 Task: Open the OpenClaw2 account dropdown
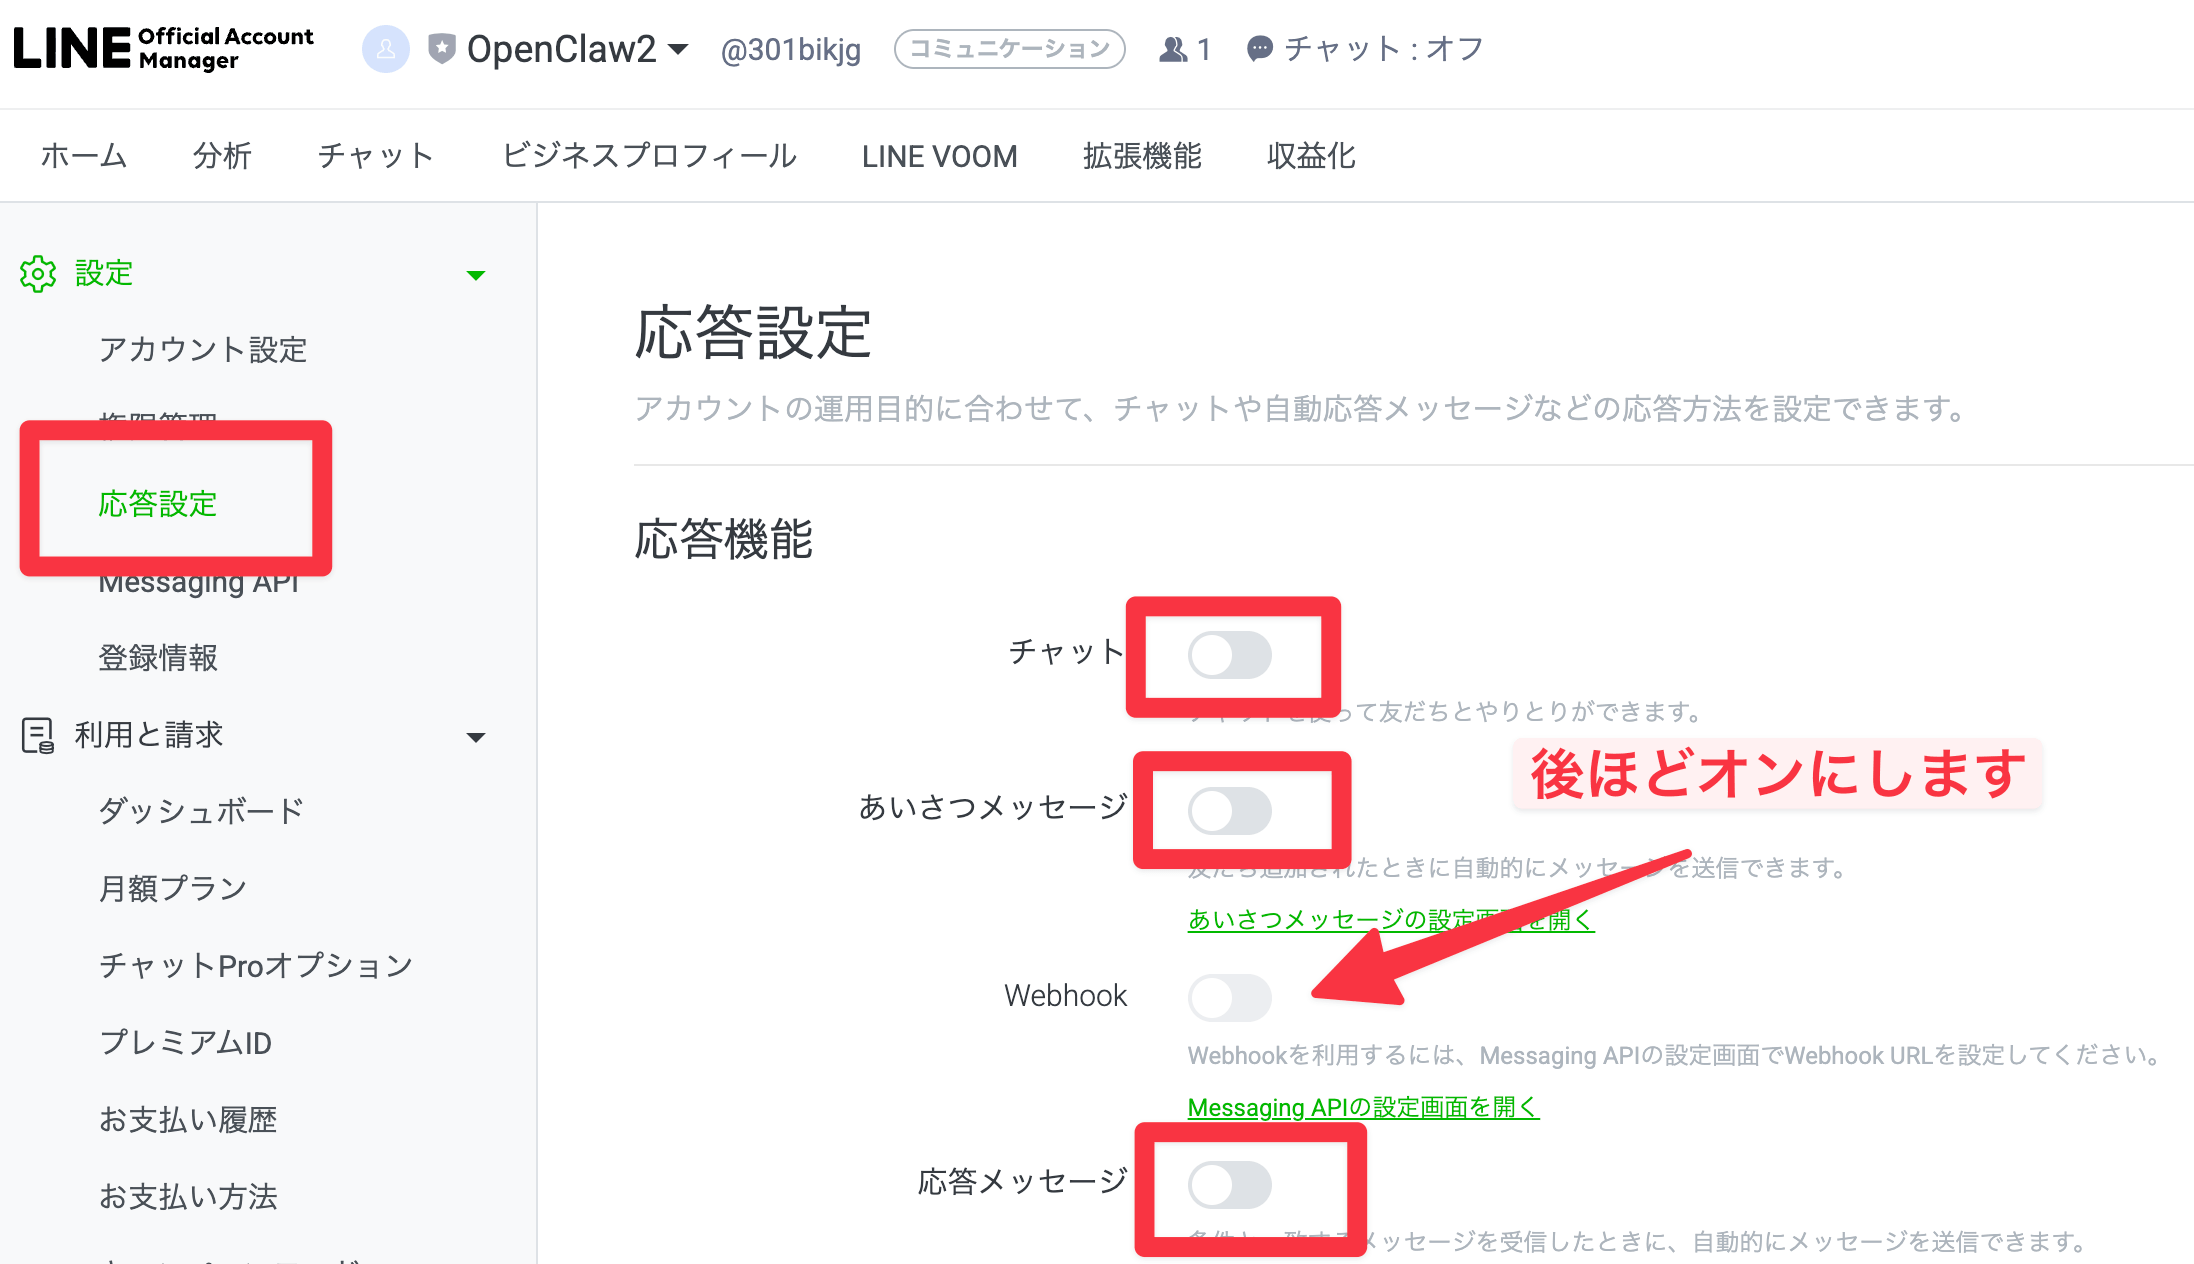pos(678,49)
